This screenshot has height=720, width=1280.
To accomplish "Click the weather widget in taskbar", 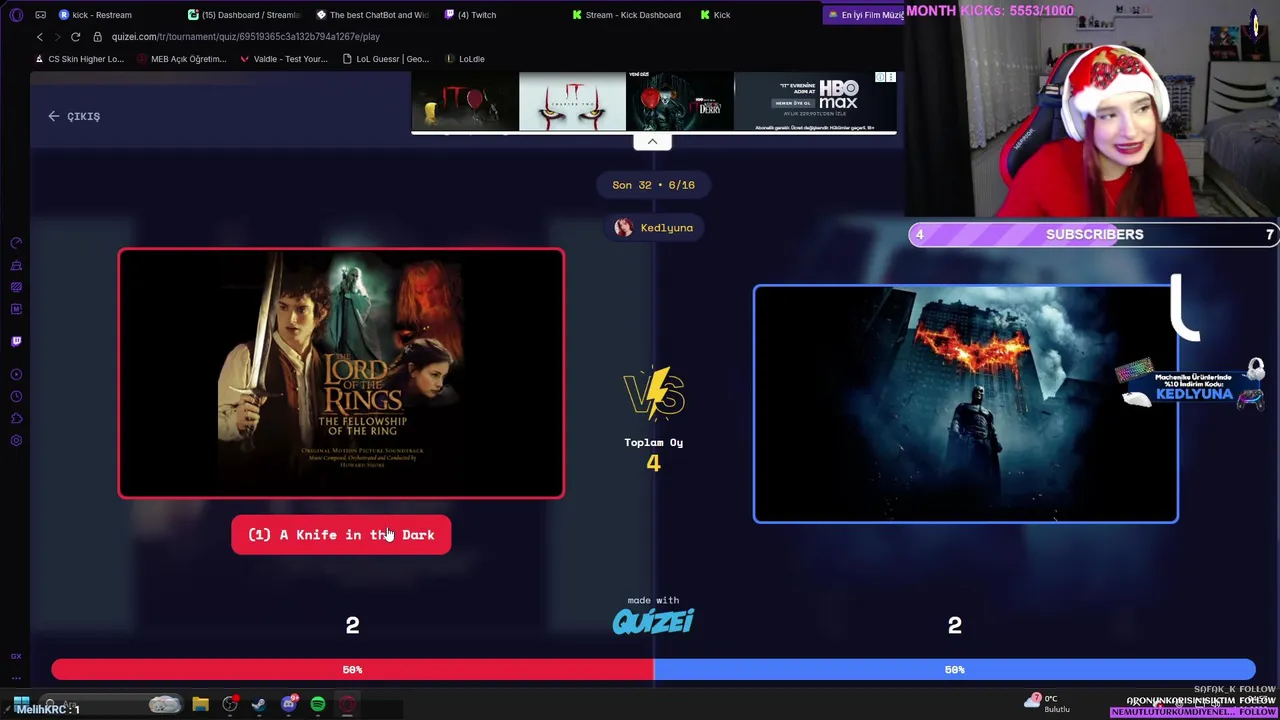I will tap(1047, 704).
